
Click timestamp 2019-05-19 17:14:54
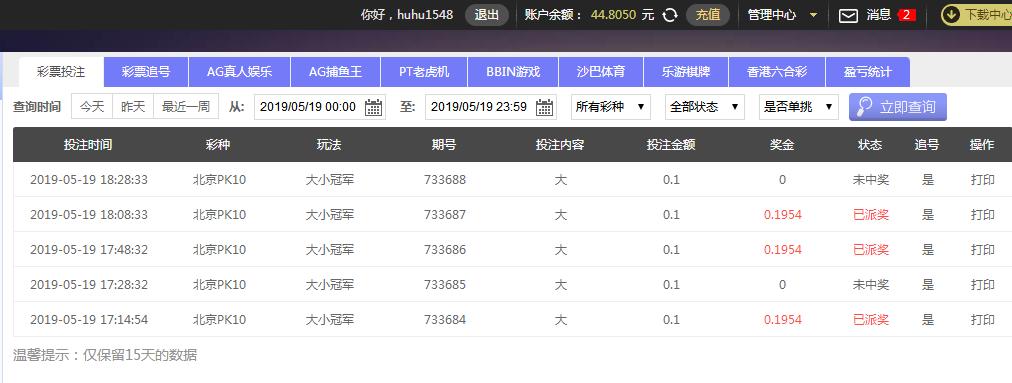(x=88, y=319)
